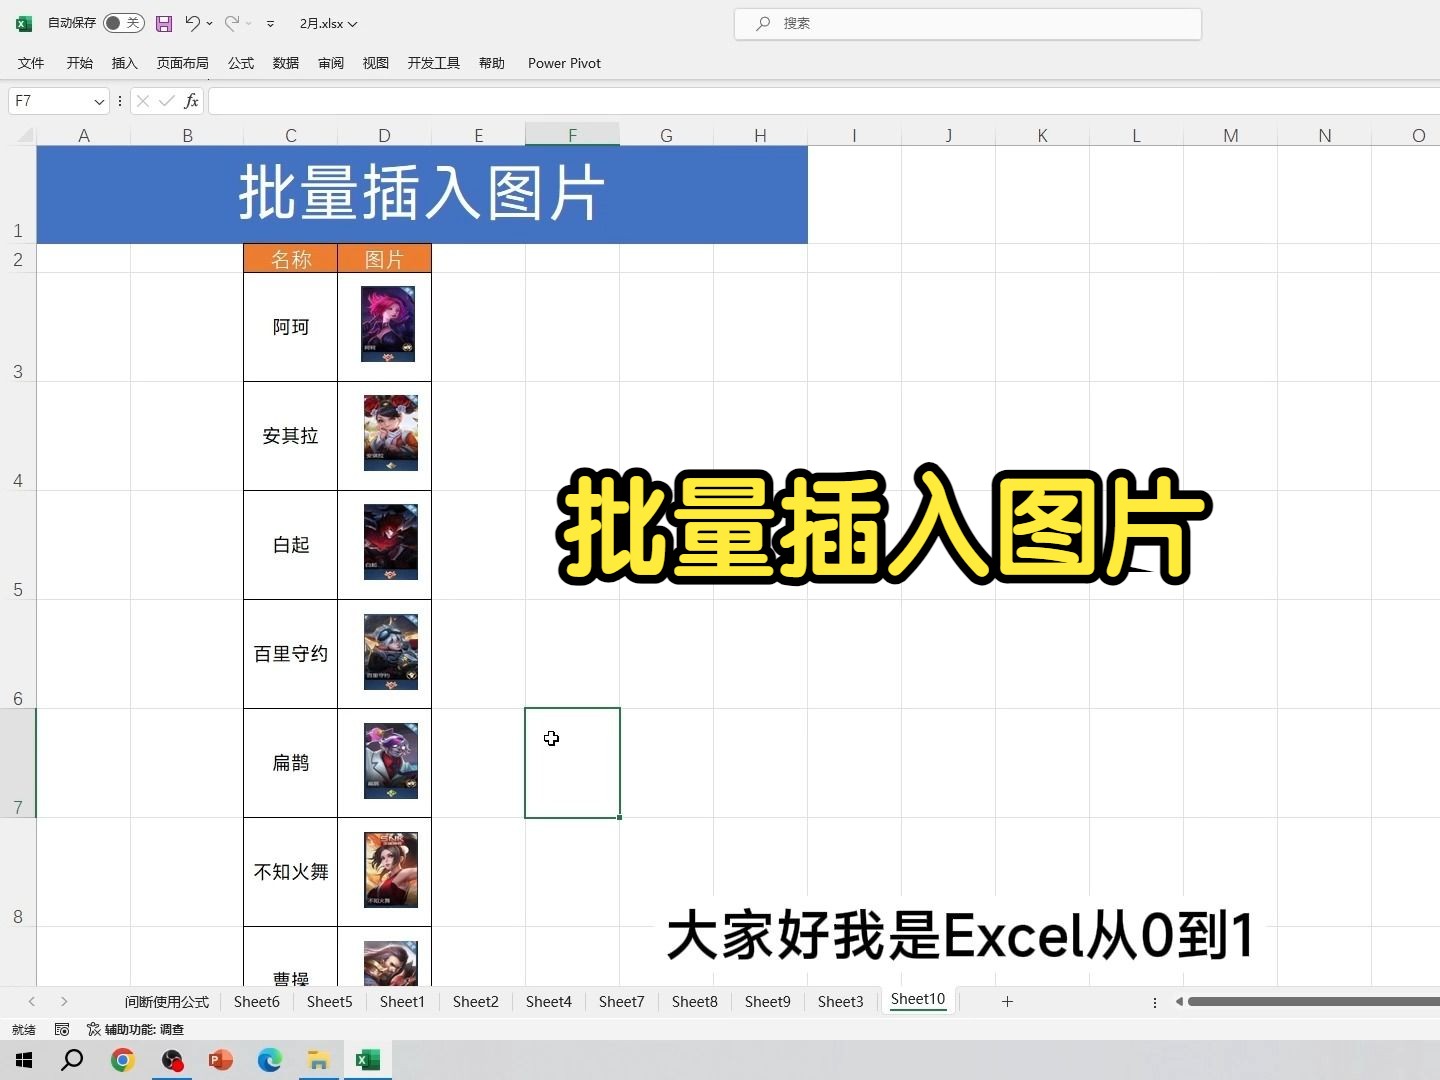Image resolution: width=1440 pixels, height=1080 pixels.
Task: Open the Power Pivot tab
Action: click(x=564, y=63)
